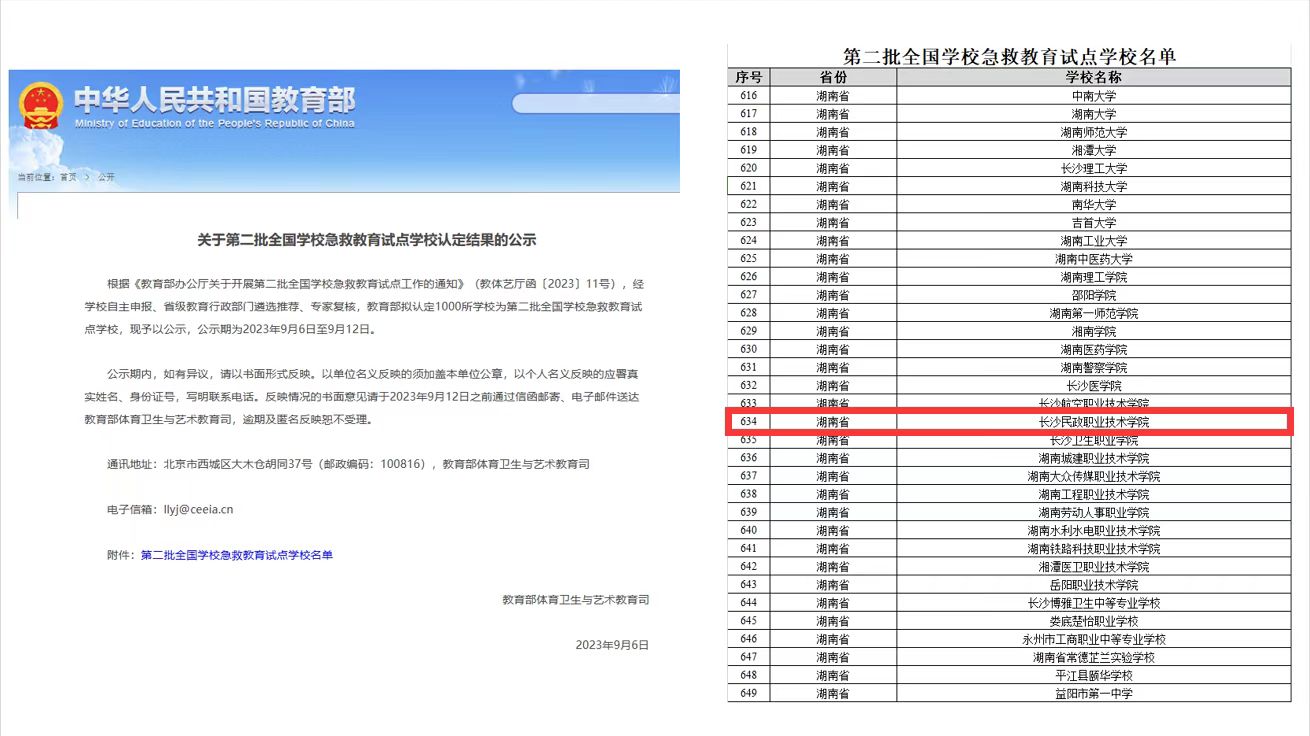The image size is (1310, 736).
Task: Click 湖南省 in row 627
Action: [x=833, y=295]
